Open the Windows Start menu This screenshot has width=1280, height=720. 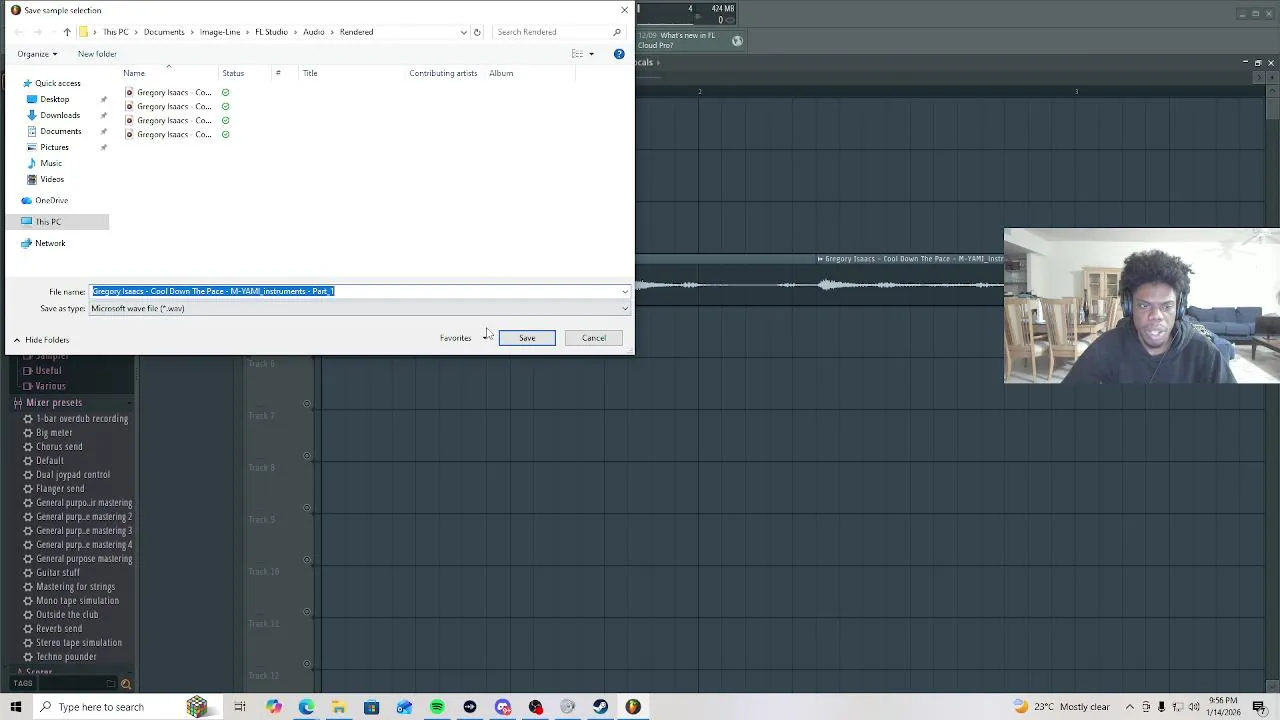point(16,707)
